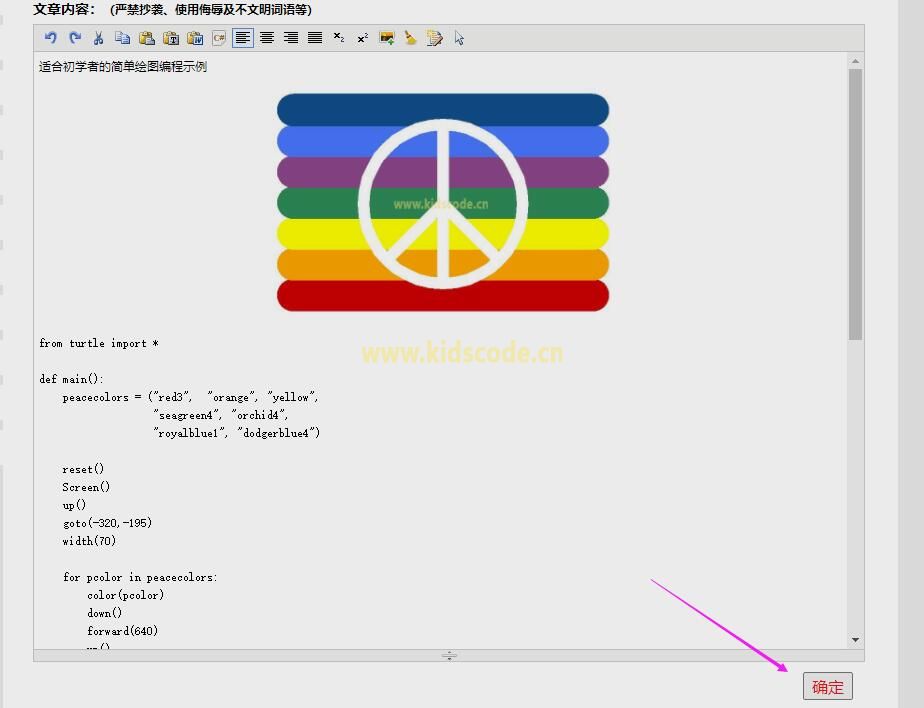Copy the selected content

(123, 38)
